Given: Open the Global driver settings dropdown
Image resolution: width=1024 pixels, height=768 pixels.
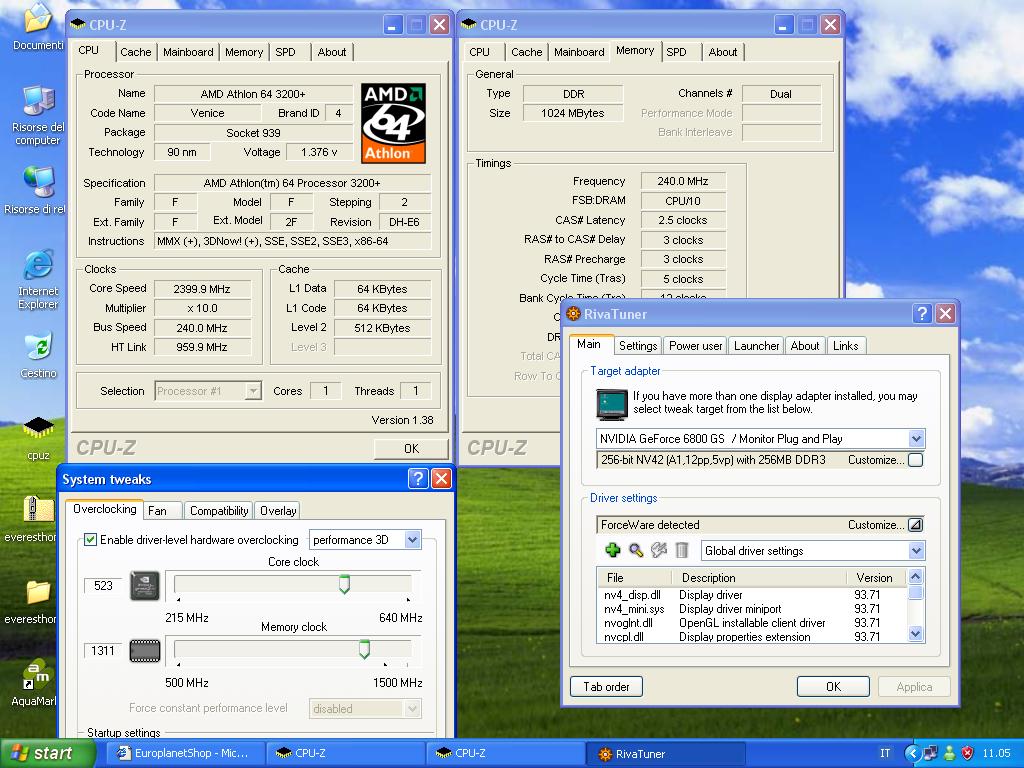Looking at the screenshot, I should pyautogui.click(x=916, y=551).
